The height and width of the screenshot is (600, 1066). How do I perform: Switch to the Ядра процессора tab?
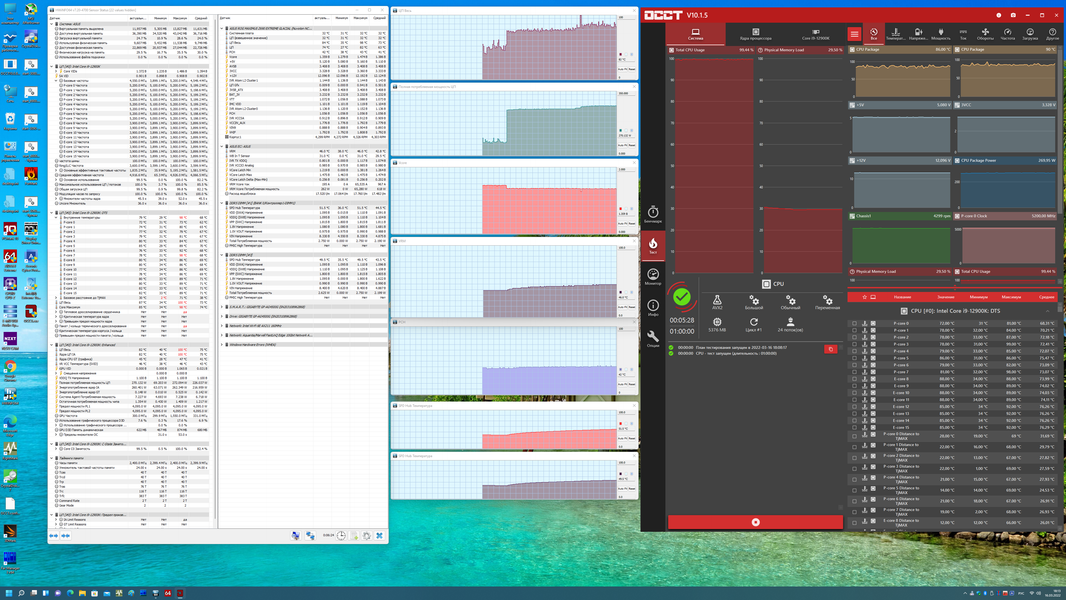[x=755, y=34]
